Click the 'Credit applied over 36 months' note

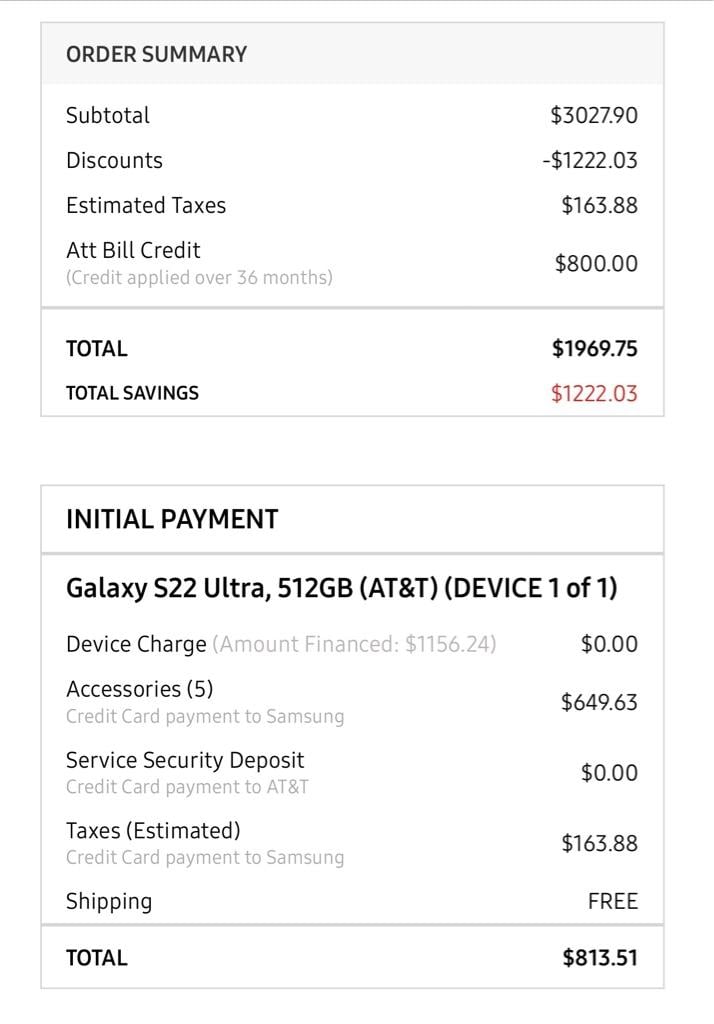click(199, 277)
